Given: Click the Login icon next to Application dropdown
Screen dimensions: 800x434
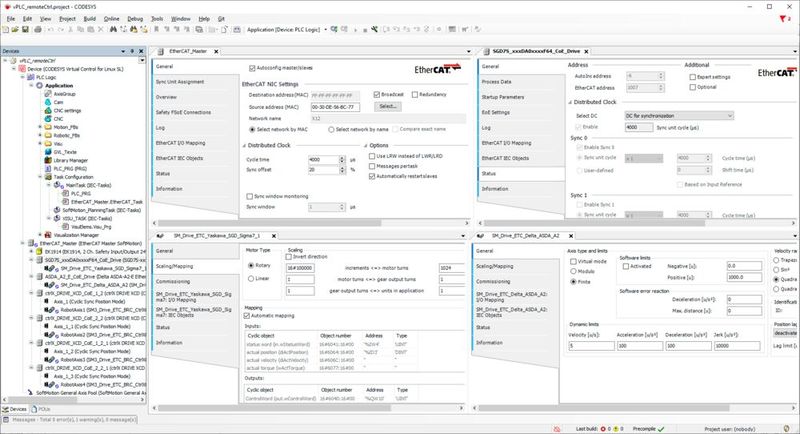Looking at the screenshot, I should pos(334,30).
